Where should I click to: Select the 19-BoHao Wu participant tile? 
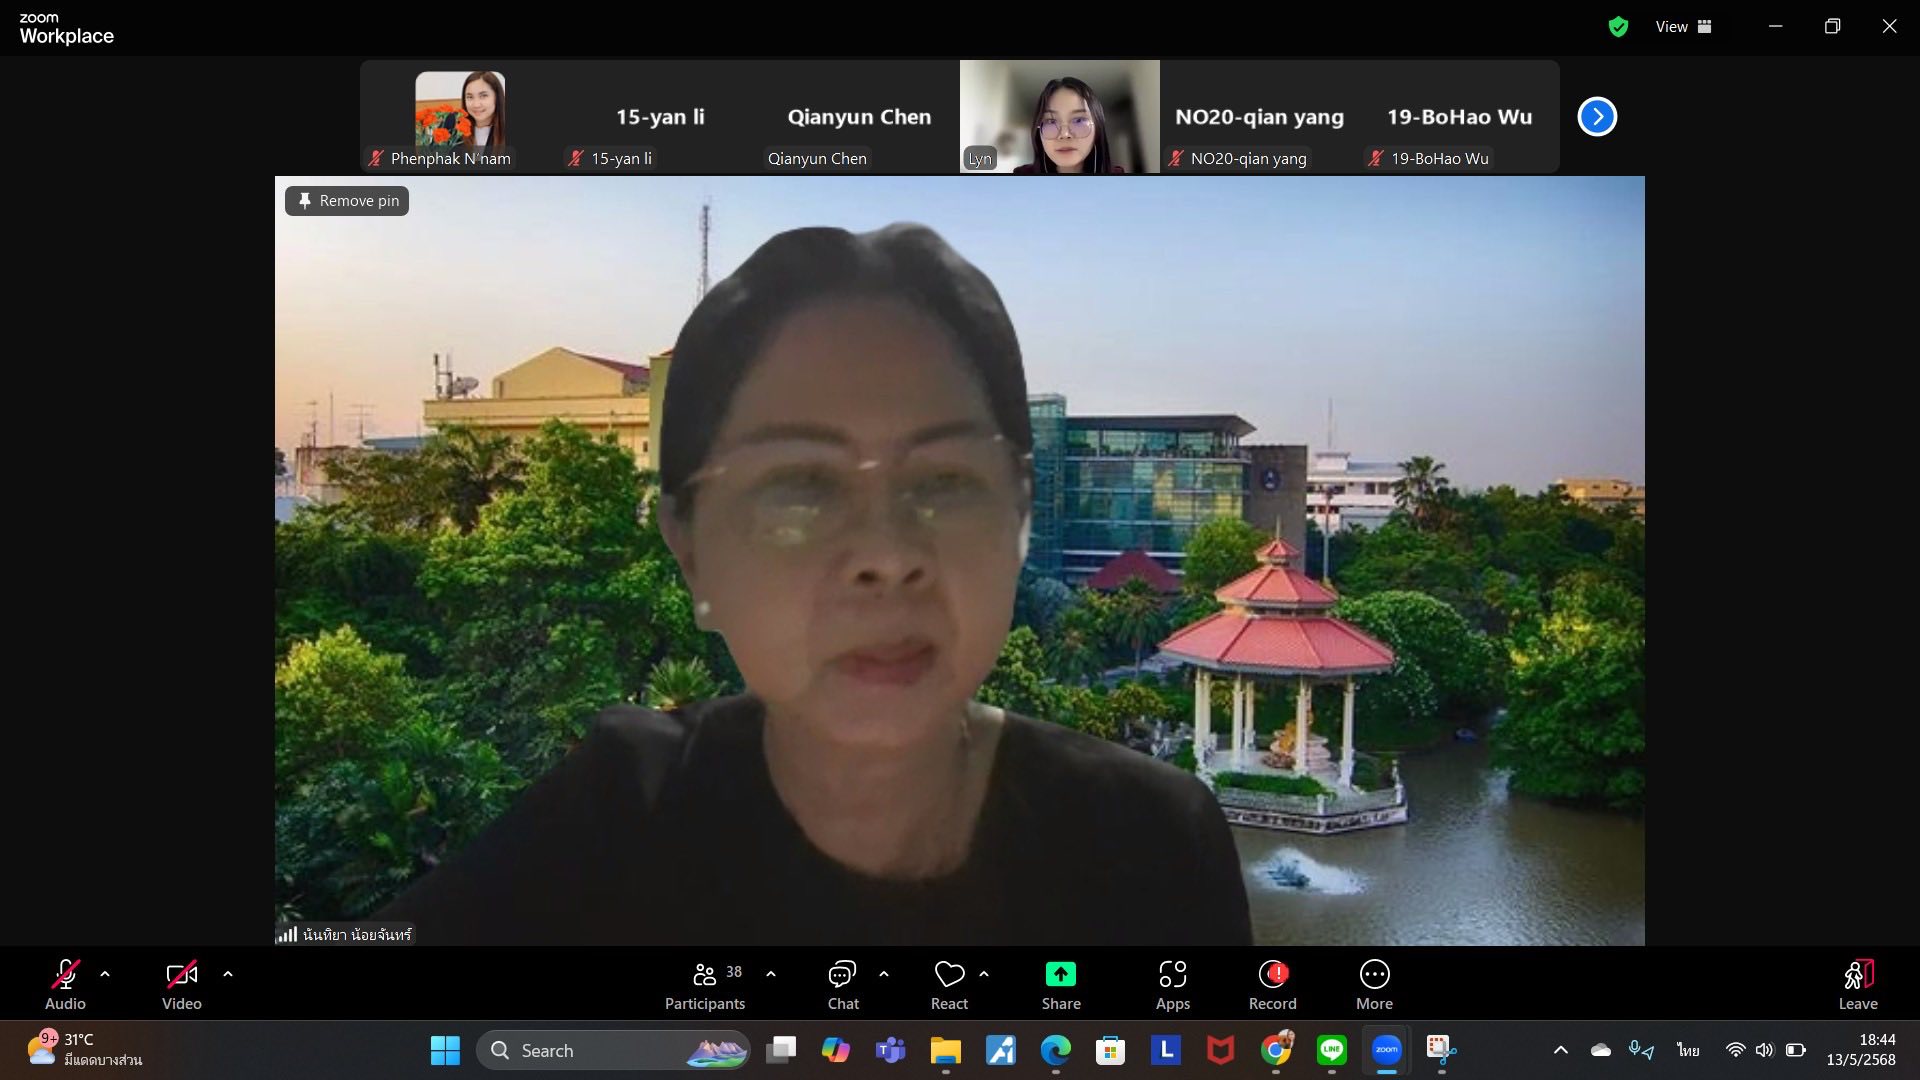pyautogui.click(x=1459, y=116)
